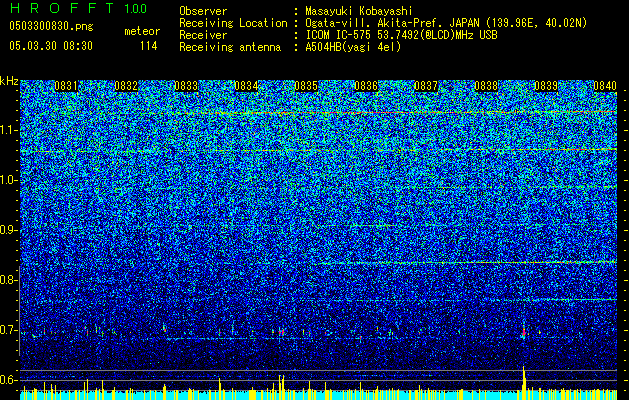
Task: Select the 0503300830.png filename text
Action: [51, 27]
